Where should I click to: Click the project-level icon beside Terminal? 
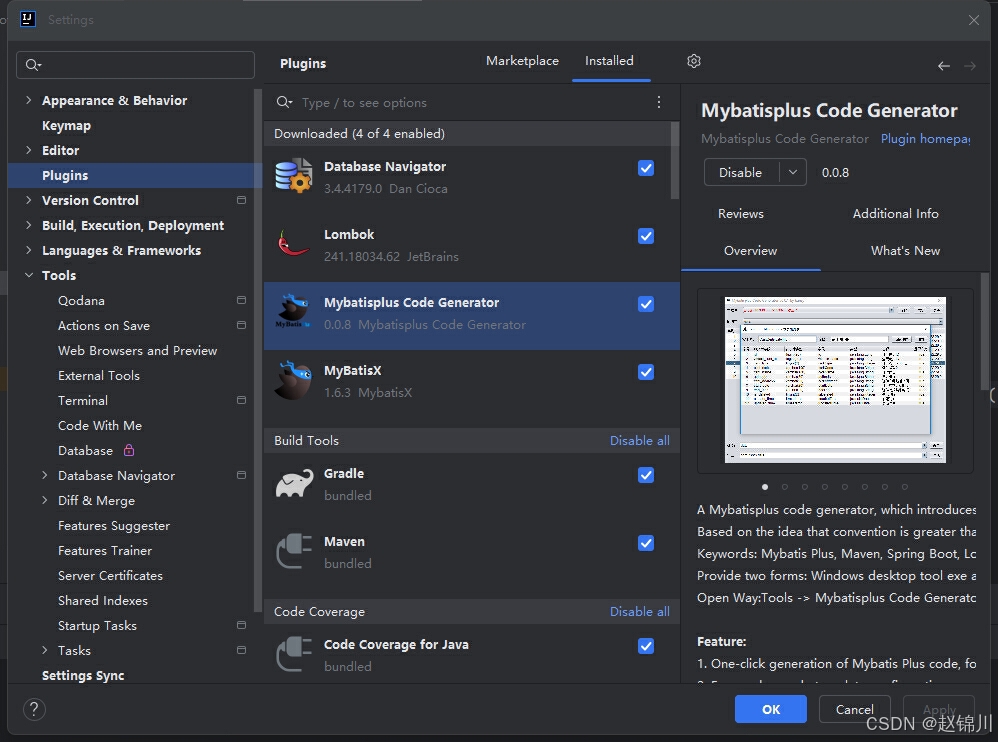click(241, 400)
